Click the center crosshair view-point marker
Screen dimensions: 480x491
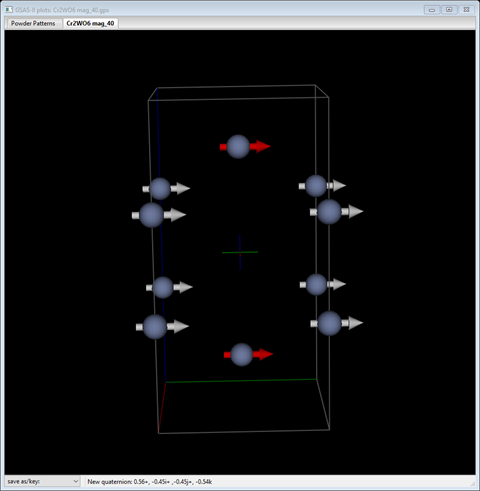click(x=240, y=252)
